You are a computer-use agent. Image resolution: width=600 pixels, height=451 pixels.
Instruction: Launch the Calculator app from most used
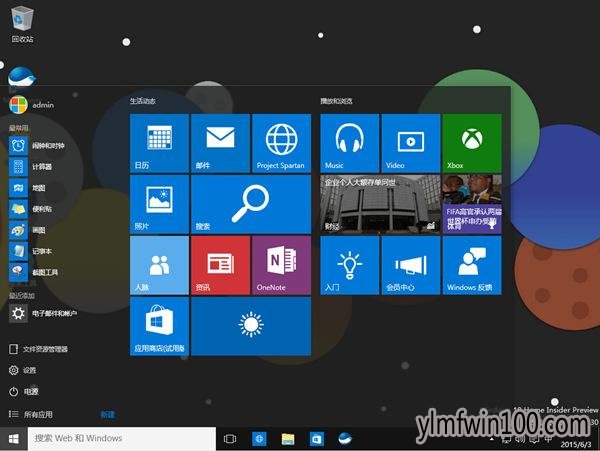coord(31,167)
